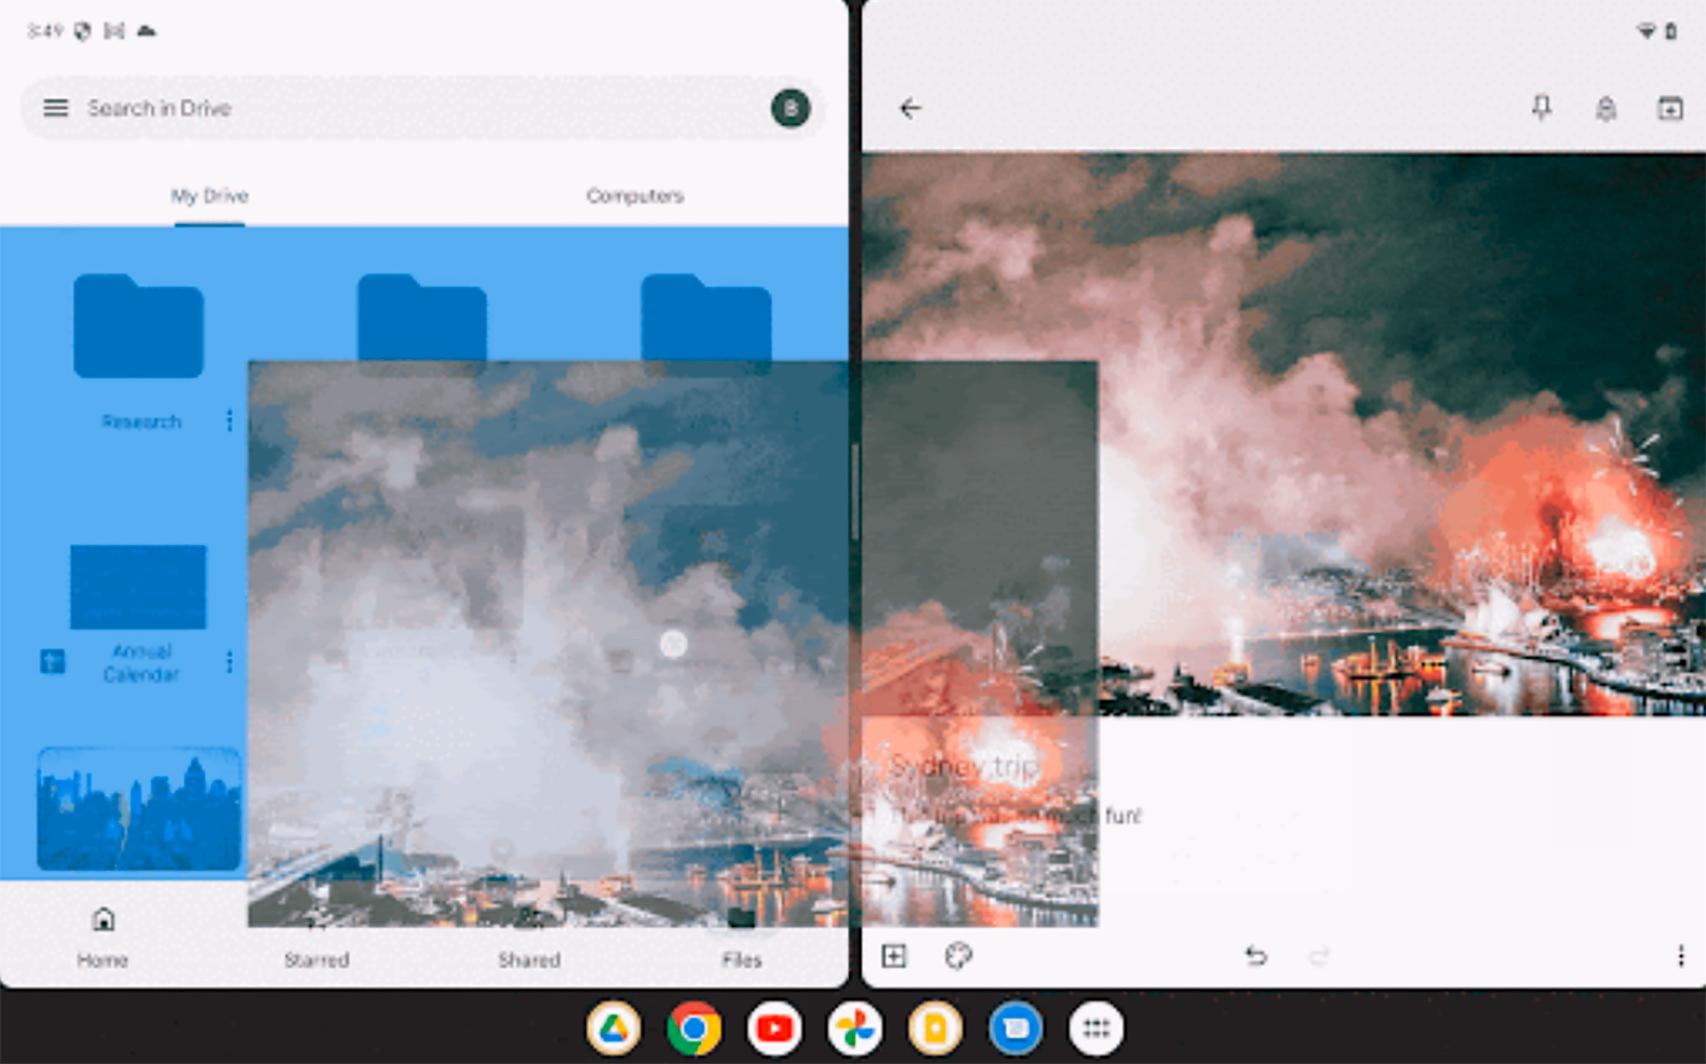Image resolution: width=1706 pixels, height=1064 pixels.
Task: Archive the Sydney trip note
Action: 1668,107
